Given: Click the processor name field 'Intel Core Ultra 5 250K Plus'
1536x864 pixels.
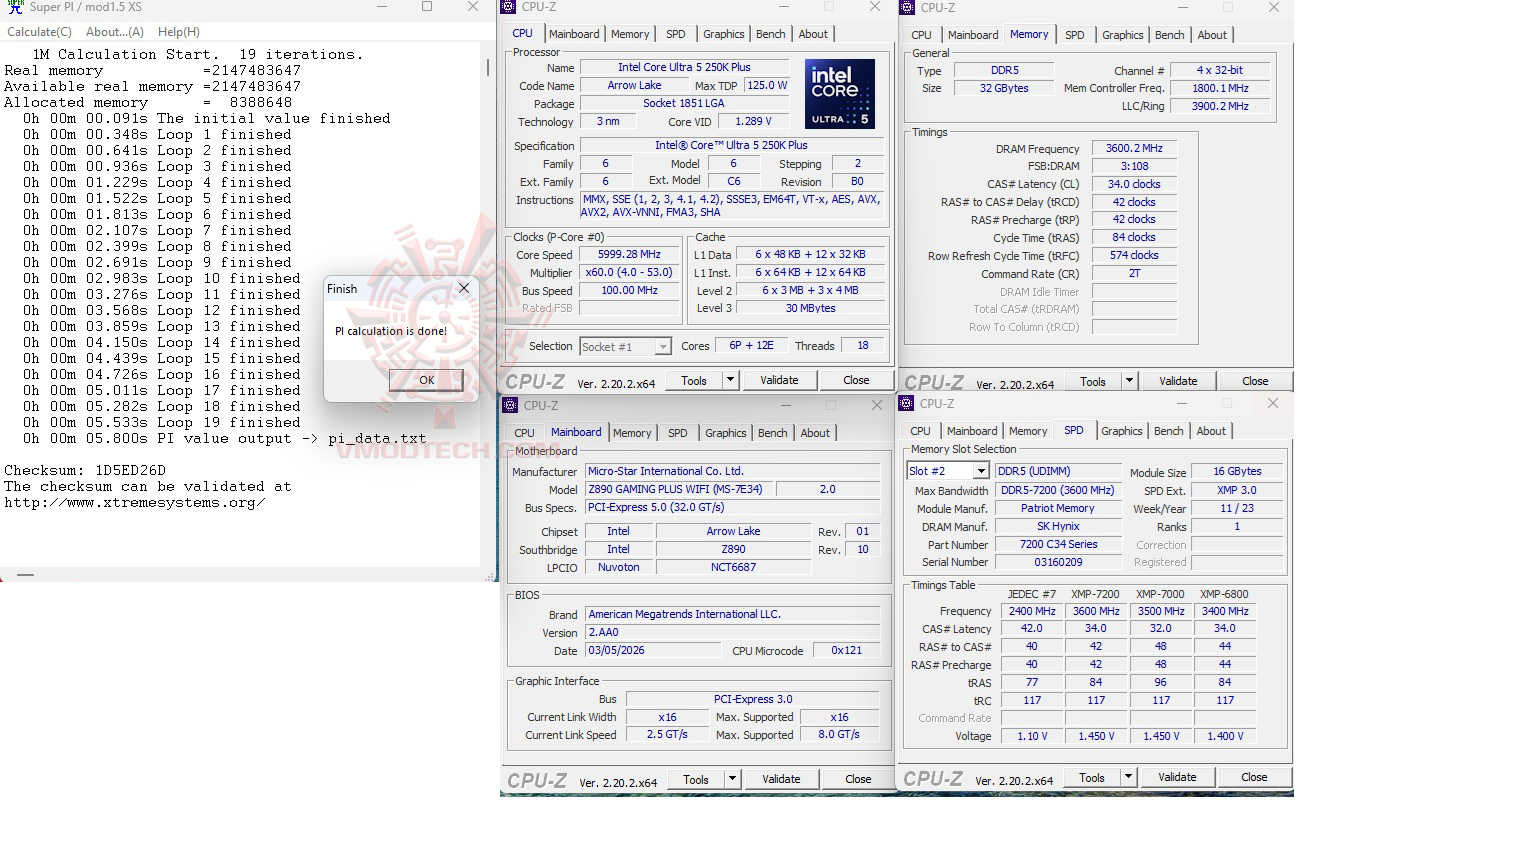Looking at the screenshot, I should 684,67.
